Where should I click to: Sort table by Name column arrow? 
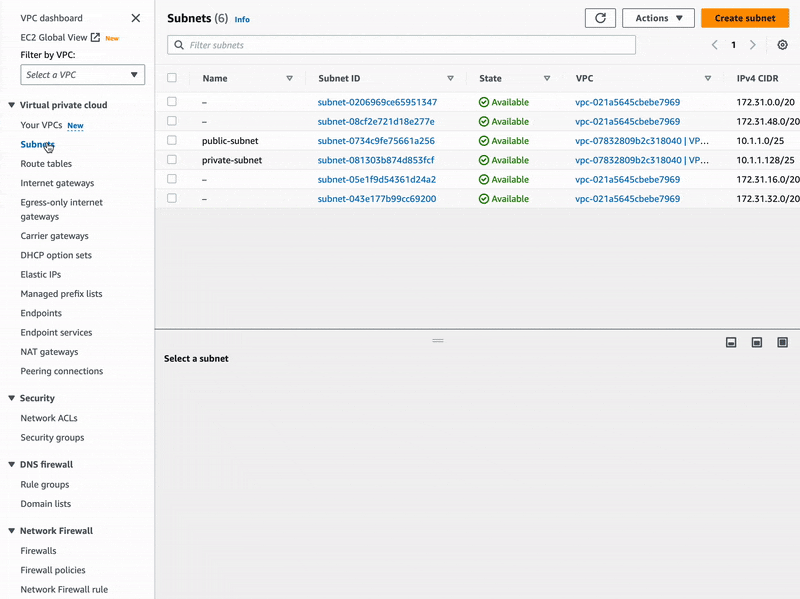pyautogui.click(x=290, y=78)
